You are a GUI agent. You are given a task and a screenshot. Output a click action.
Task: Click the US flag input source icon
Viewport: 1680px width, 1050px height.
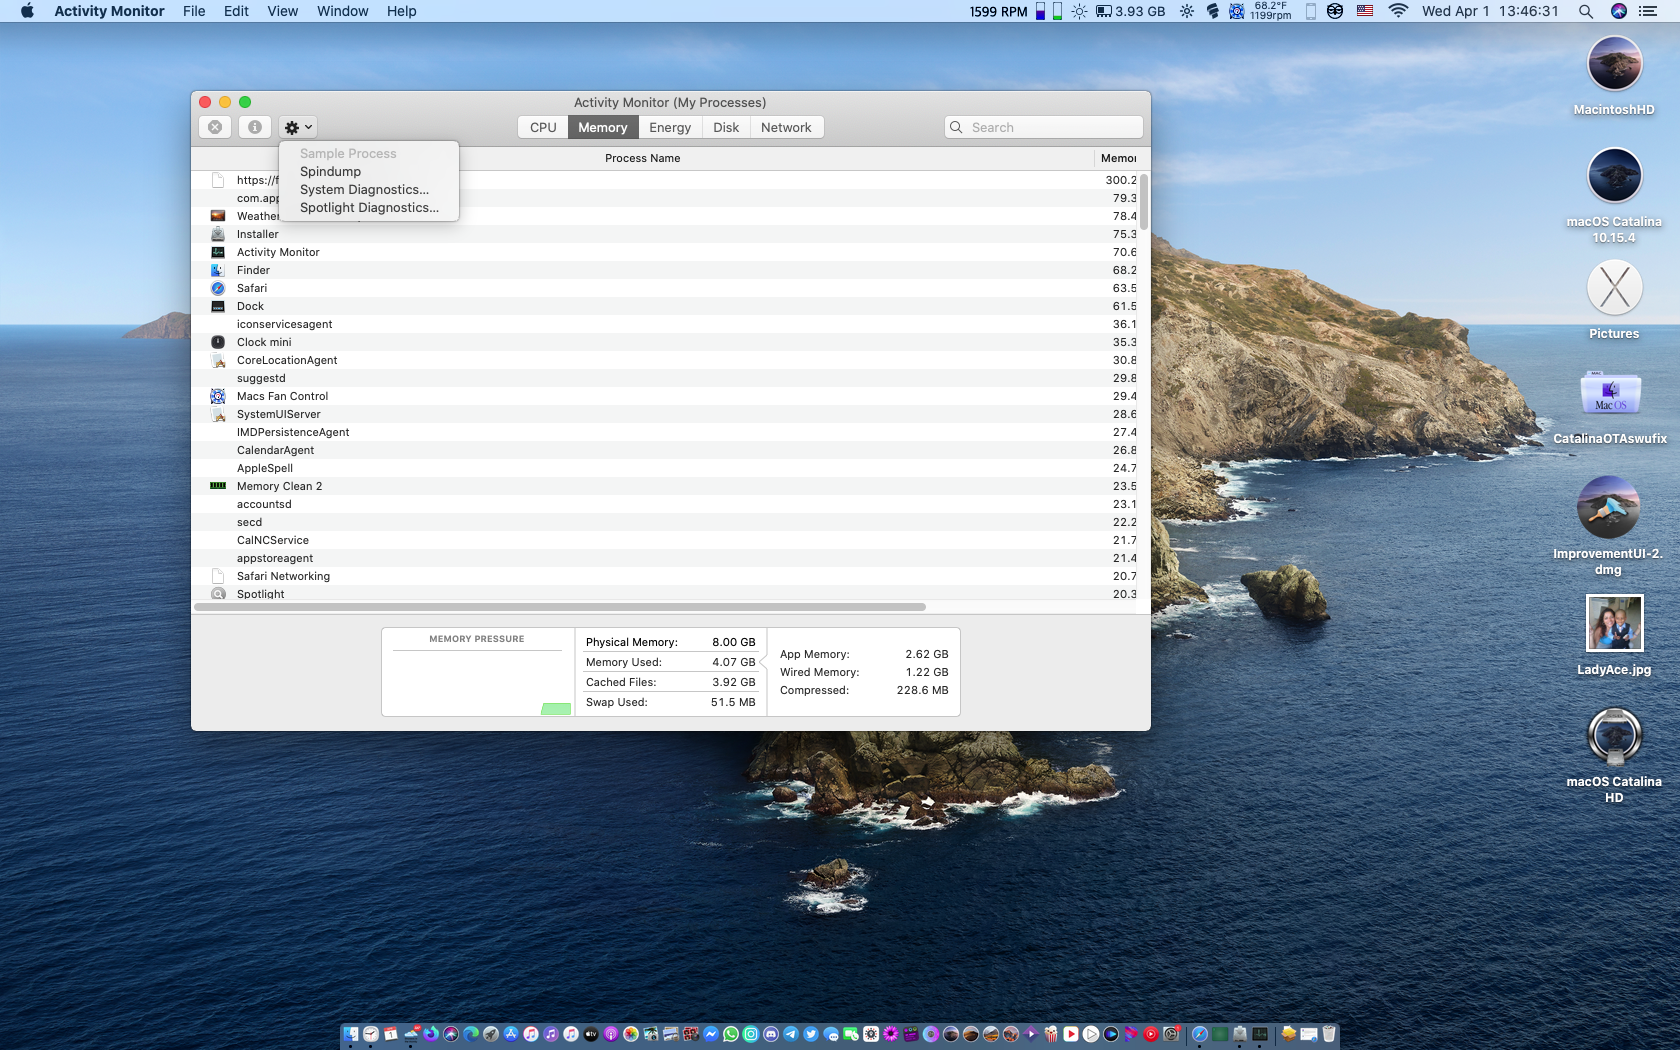tap(1365, 11)
